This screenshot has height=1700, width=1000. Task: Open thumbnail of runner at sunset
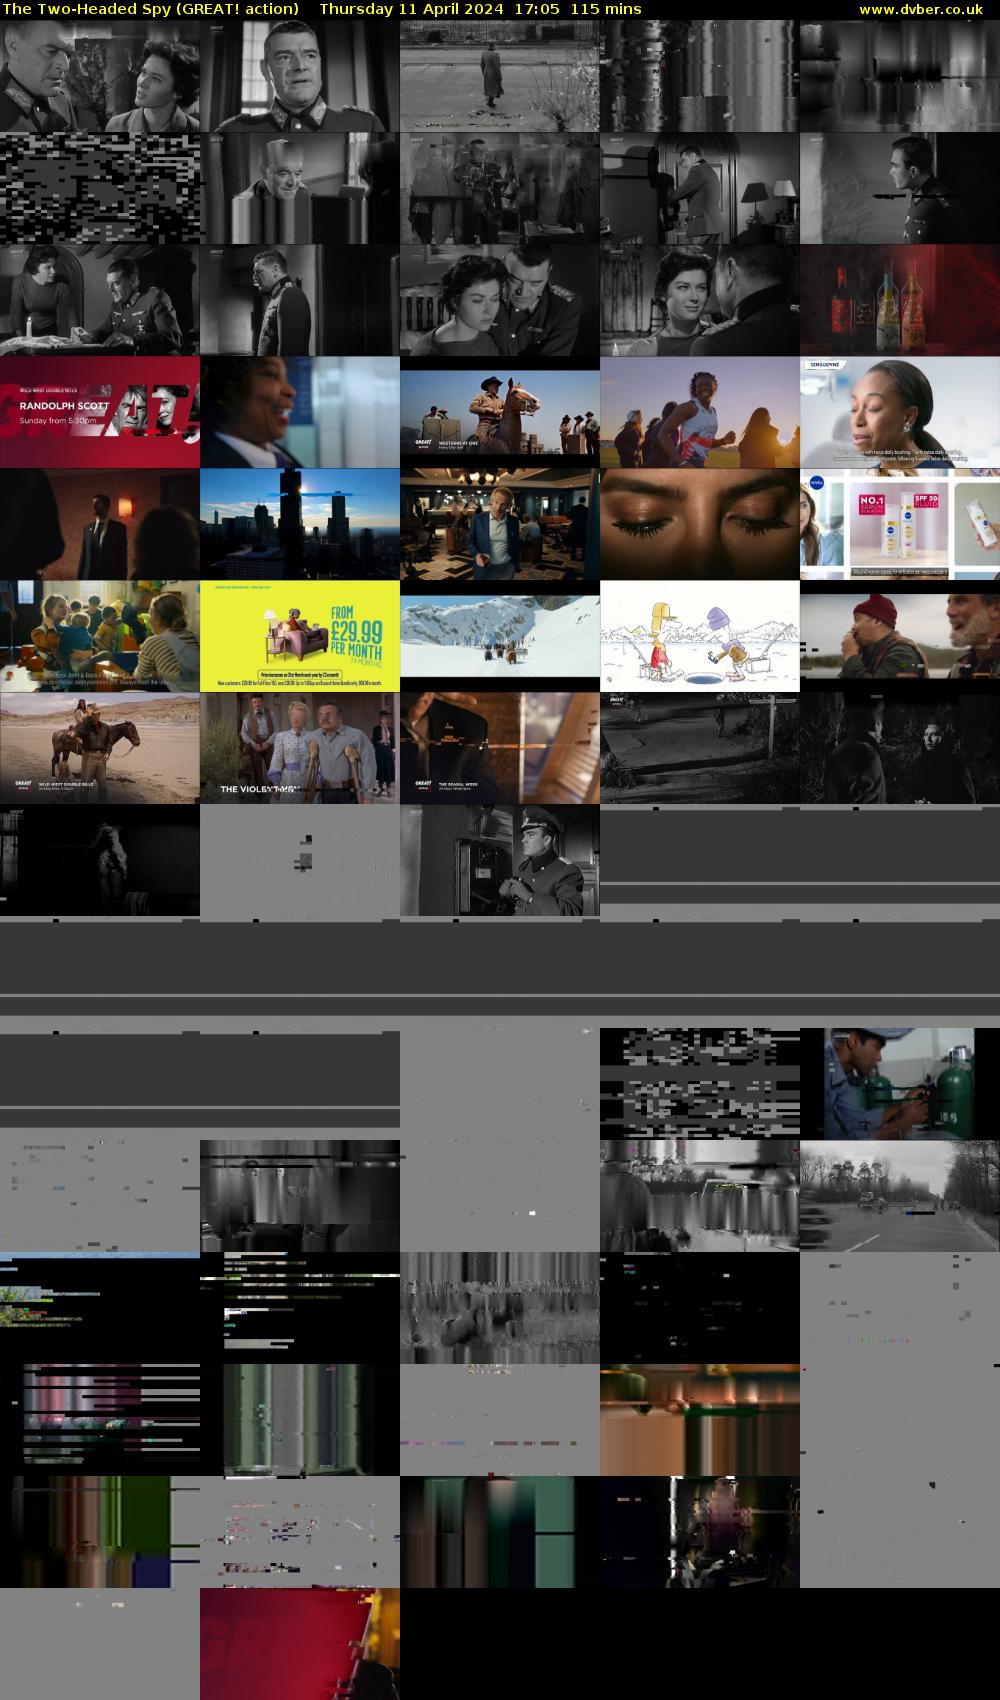[x=700, y=412]
